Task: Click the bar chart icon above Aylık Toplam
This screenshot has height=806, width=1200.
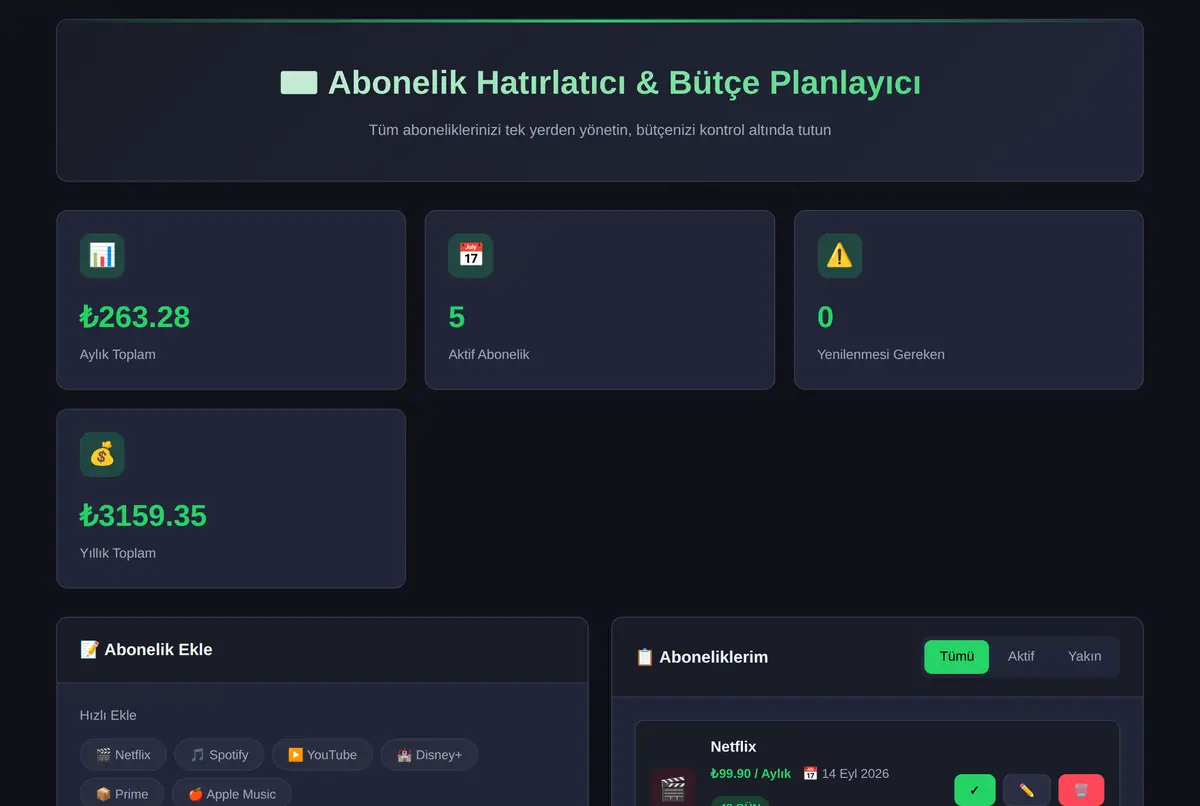Action: tap(102, 256)
